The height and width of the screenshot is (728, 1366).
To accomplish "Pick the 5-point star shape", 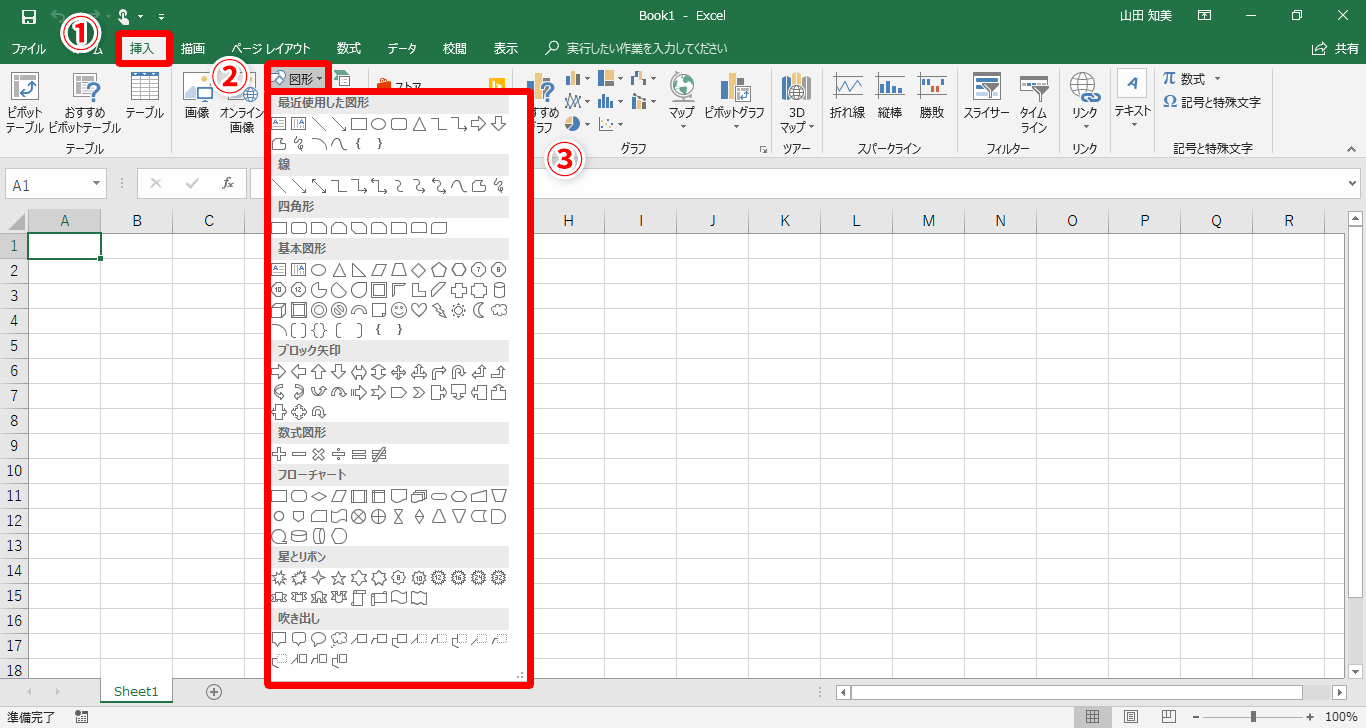I will (339, 577).
